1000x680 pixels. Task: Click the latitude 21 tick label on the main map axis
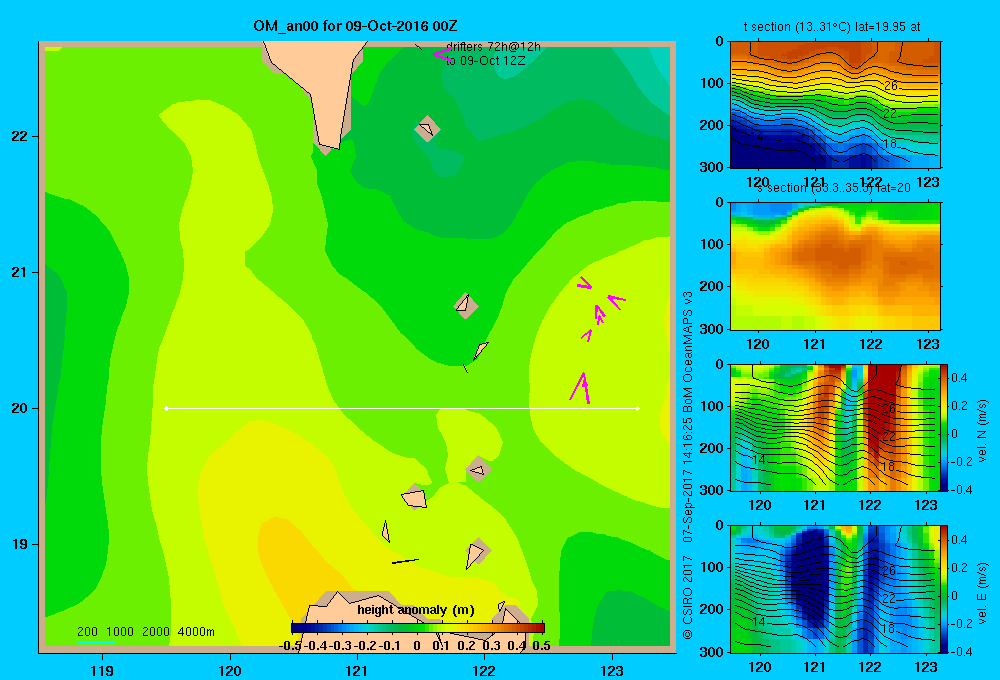tap(20, 272)
